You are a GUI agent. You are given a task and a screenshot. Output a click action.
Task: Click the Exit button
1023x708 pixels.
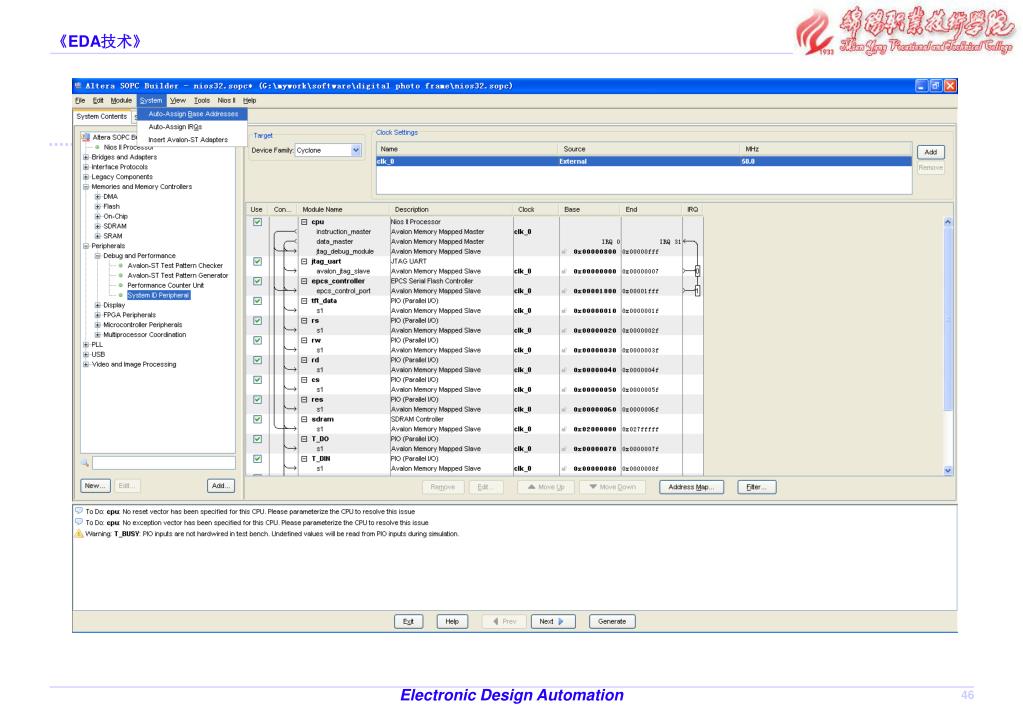(408, 621)
